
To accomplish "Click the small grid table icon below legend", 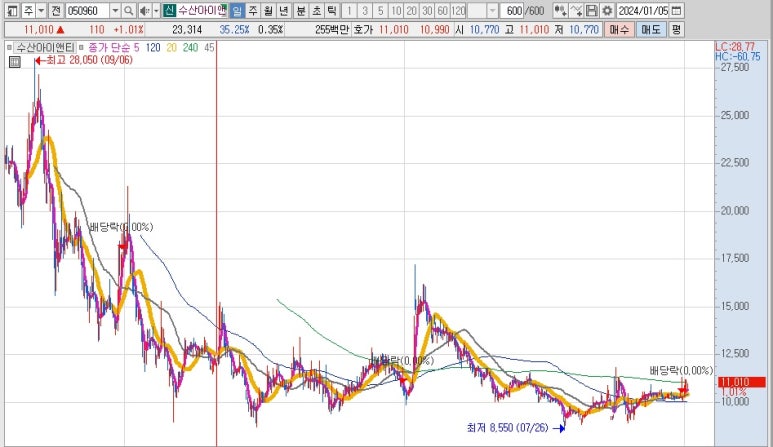I will click(15, 62).
